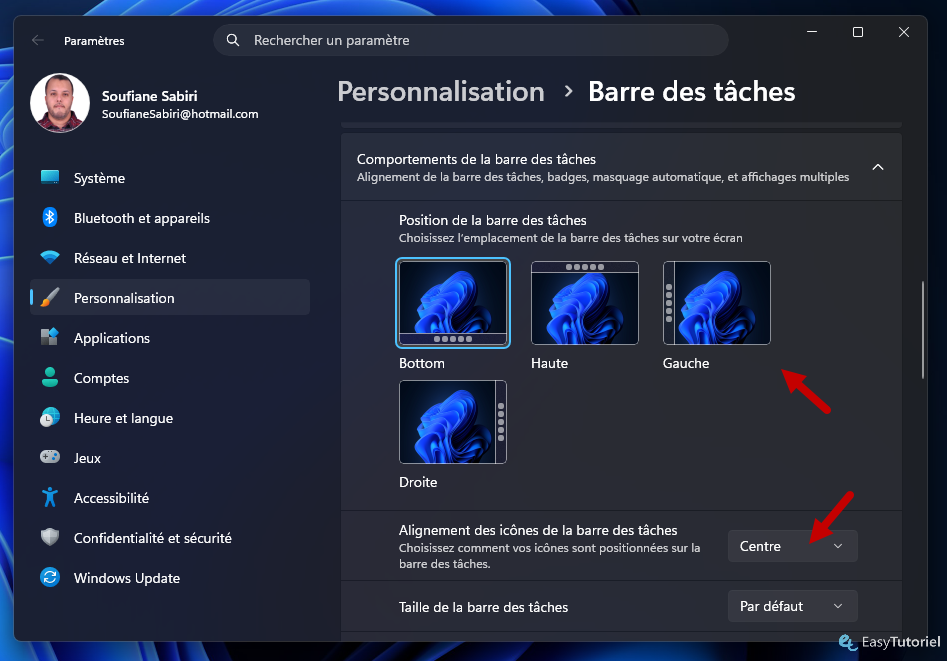This screenshot has width=947, height=661.
Task: Click the Applications grid icon
Action: (50, 337)
